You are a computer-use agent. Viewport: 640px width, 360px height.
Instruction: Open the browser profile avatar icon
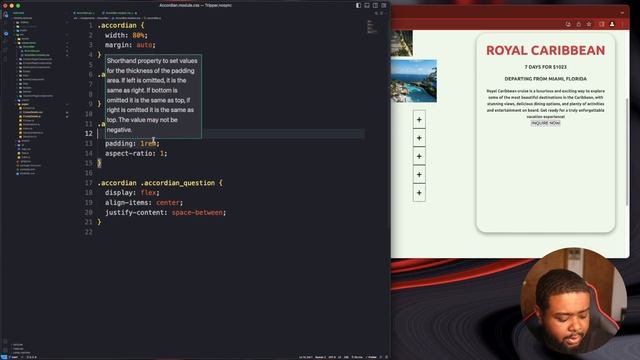point(612,24)
